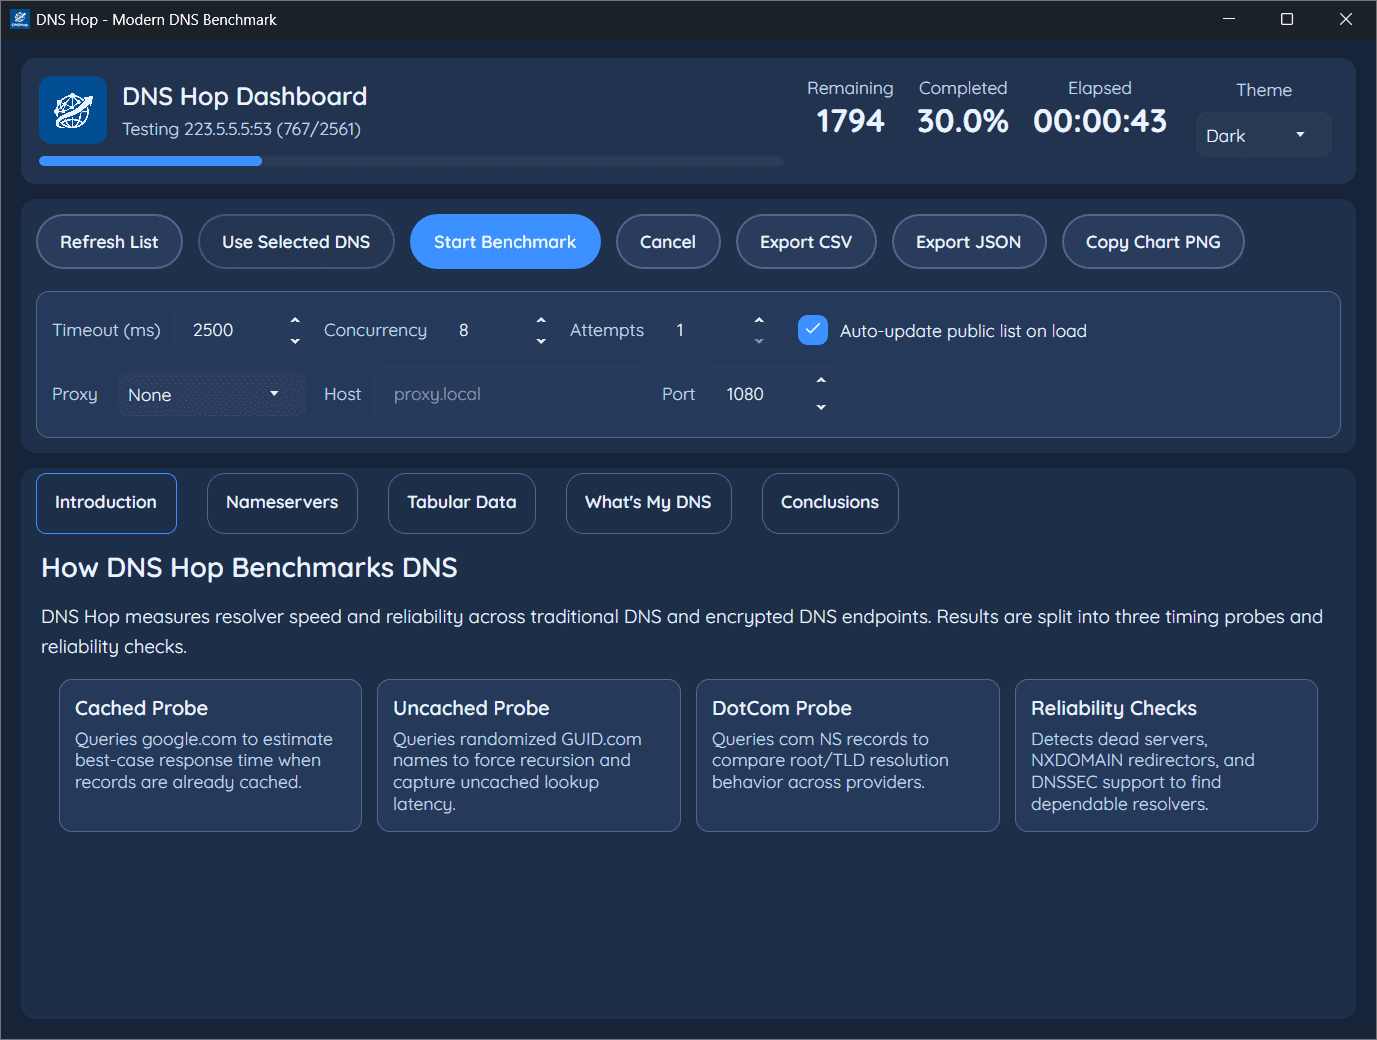Image resolution: width=1377 pixels, height=1040 pixels.
Task: Open the Theme dropdown showing Dark
Action: click(1262, 136)
